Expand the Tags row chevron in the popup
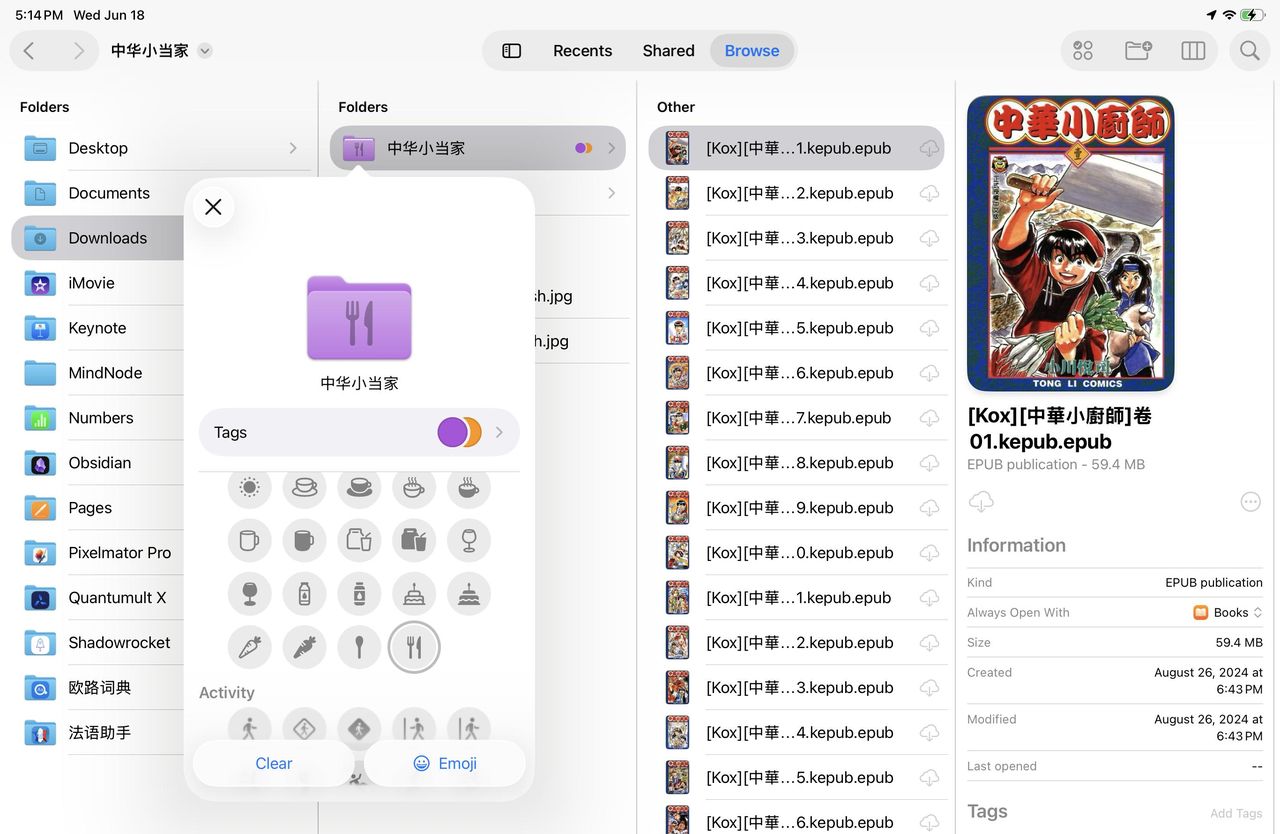1280x834 pixels. pyautogui.click(x=499, y=432)
